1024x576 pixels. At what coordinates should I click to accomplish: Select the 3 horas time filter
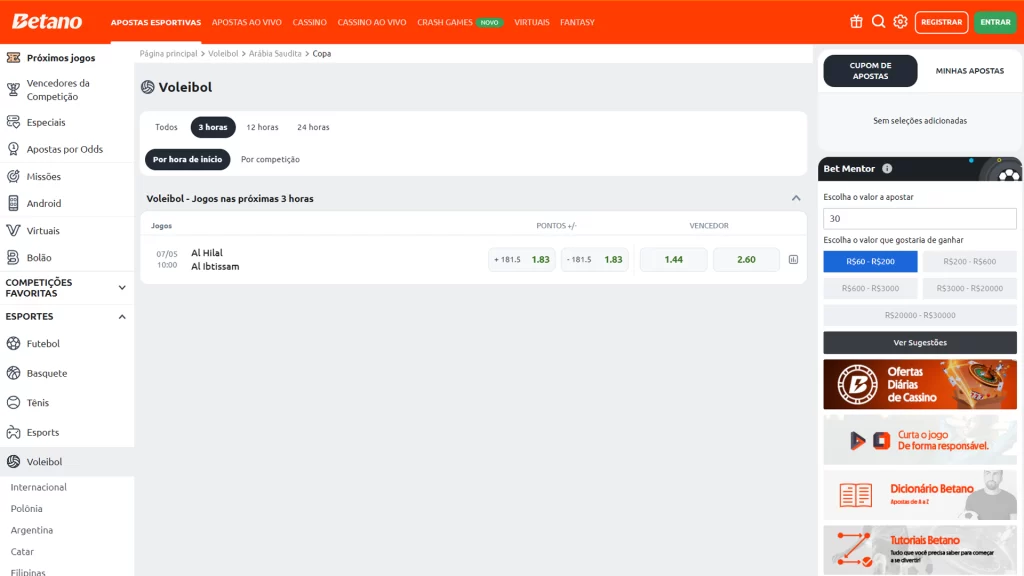pyautogui.click(x=213, y=127)
